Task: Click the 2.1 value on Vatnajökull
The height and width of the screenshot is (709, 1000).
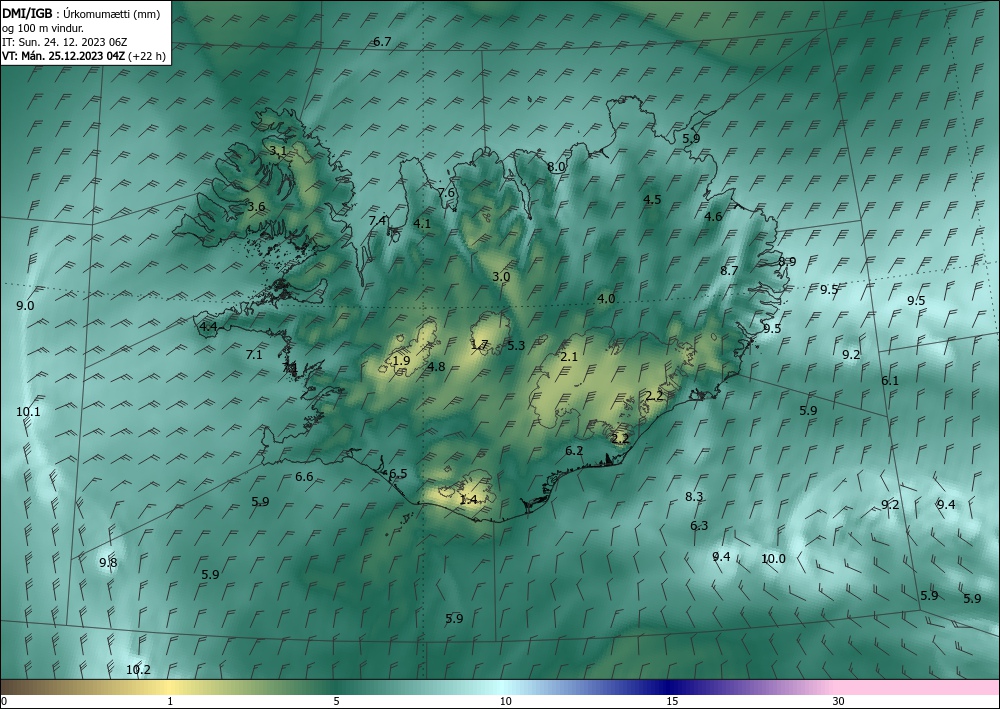Action: [x=568, y=357]
